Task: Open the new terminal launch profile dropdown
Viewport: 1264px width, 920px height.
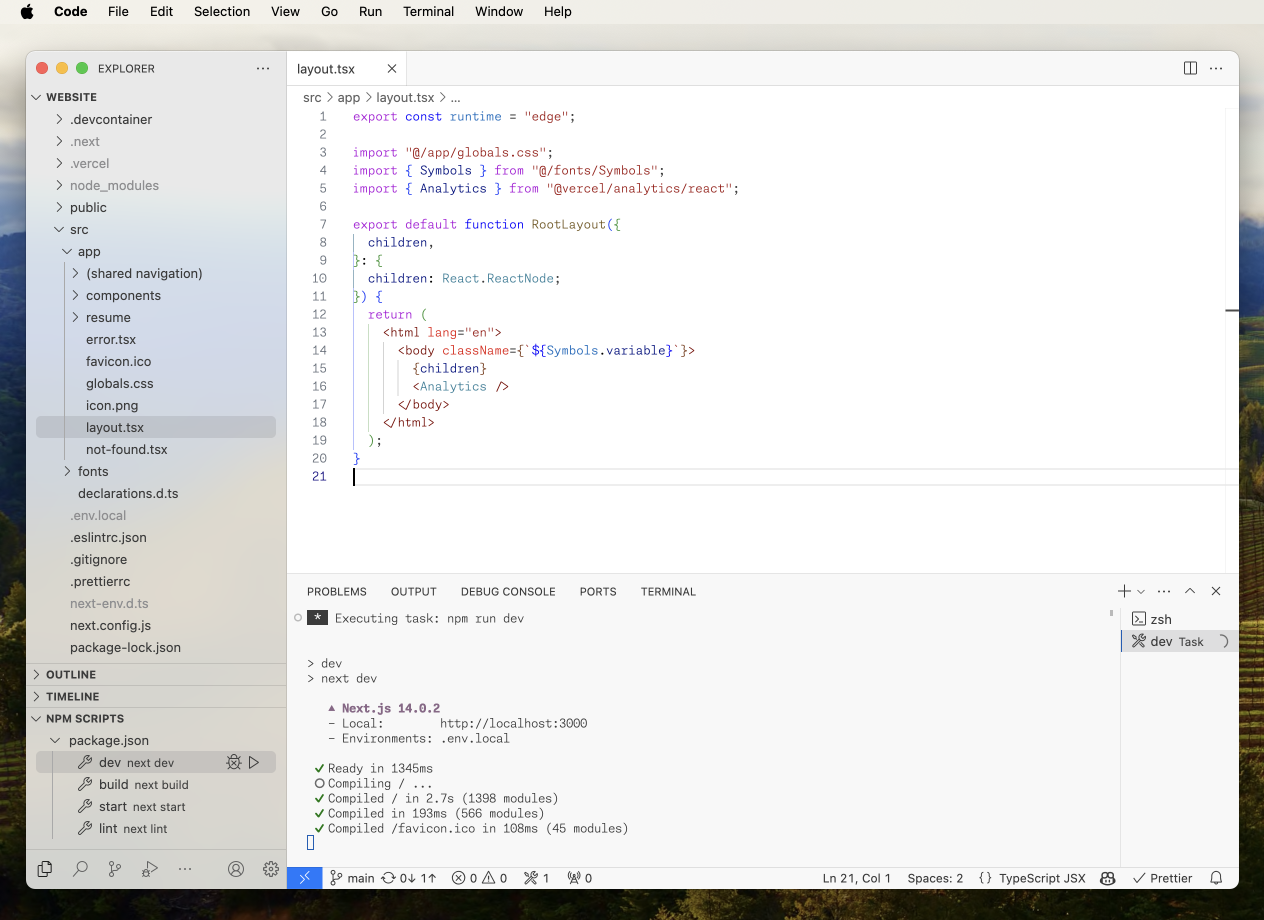Action: (x=1141, y=592)
